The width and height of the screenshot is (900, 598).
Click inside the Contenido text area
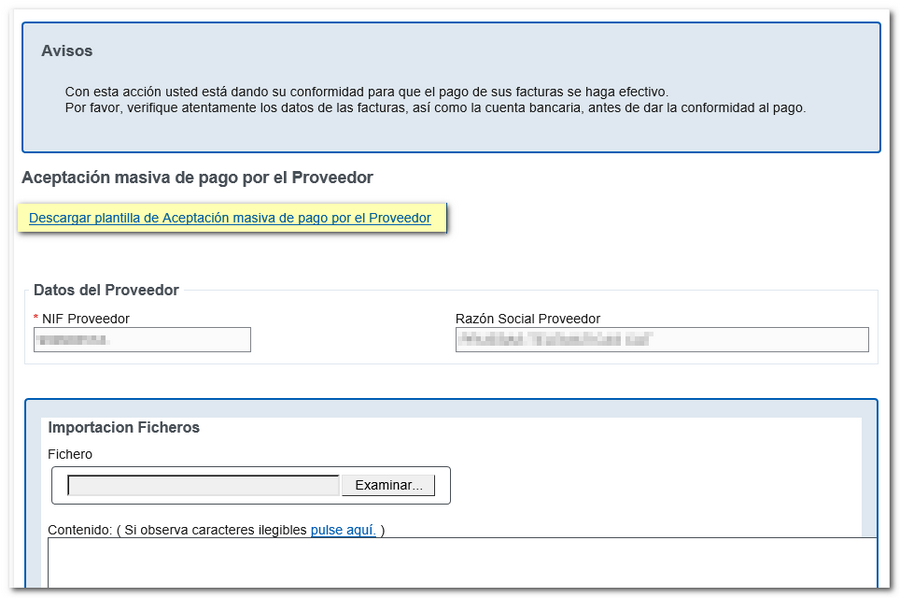[462, 562]
